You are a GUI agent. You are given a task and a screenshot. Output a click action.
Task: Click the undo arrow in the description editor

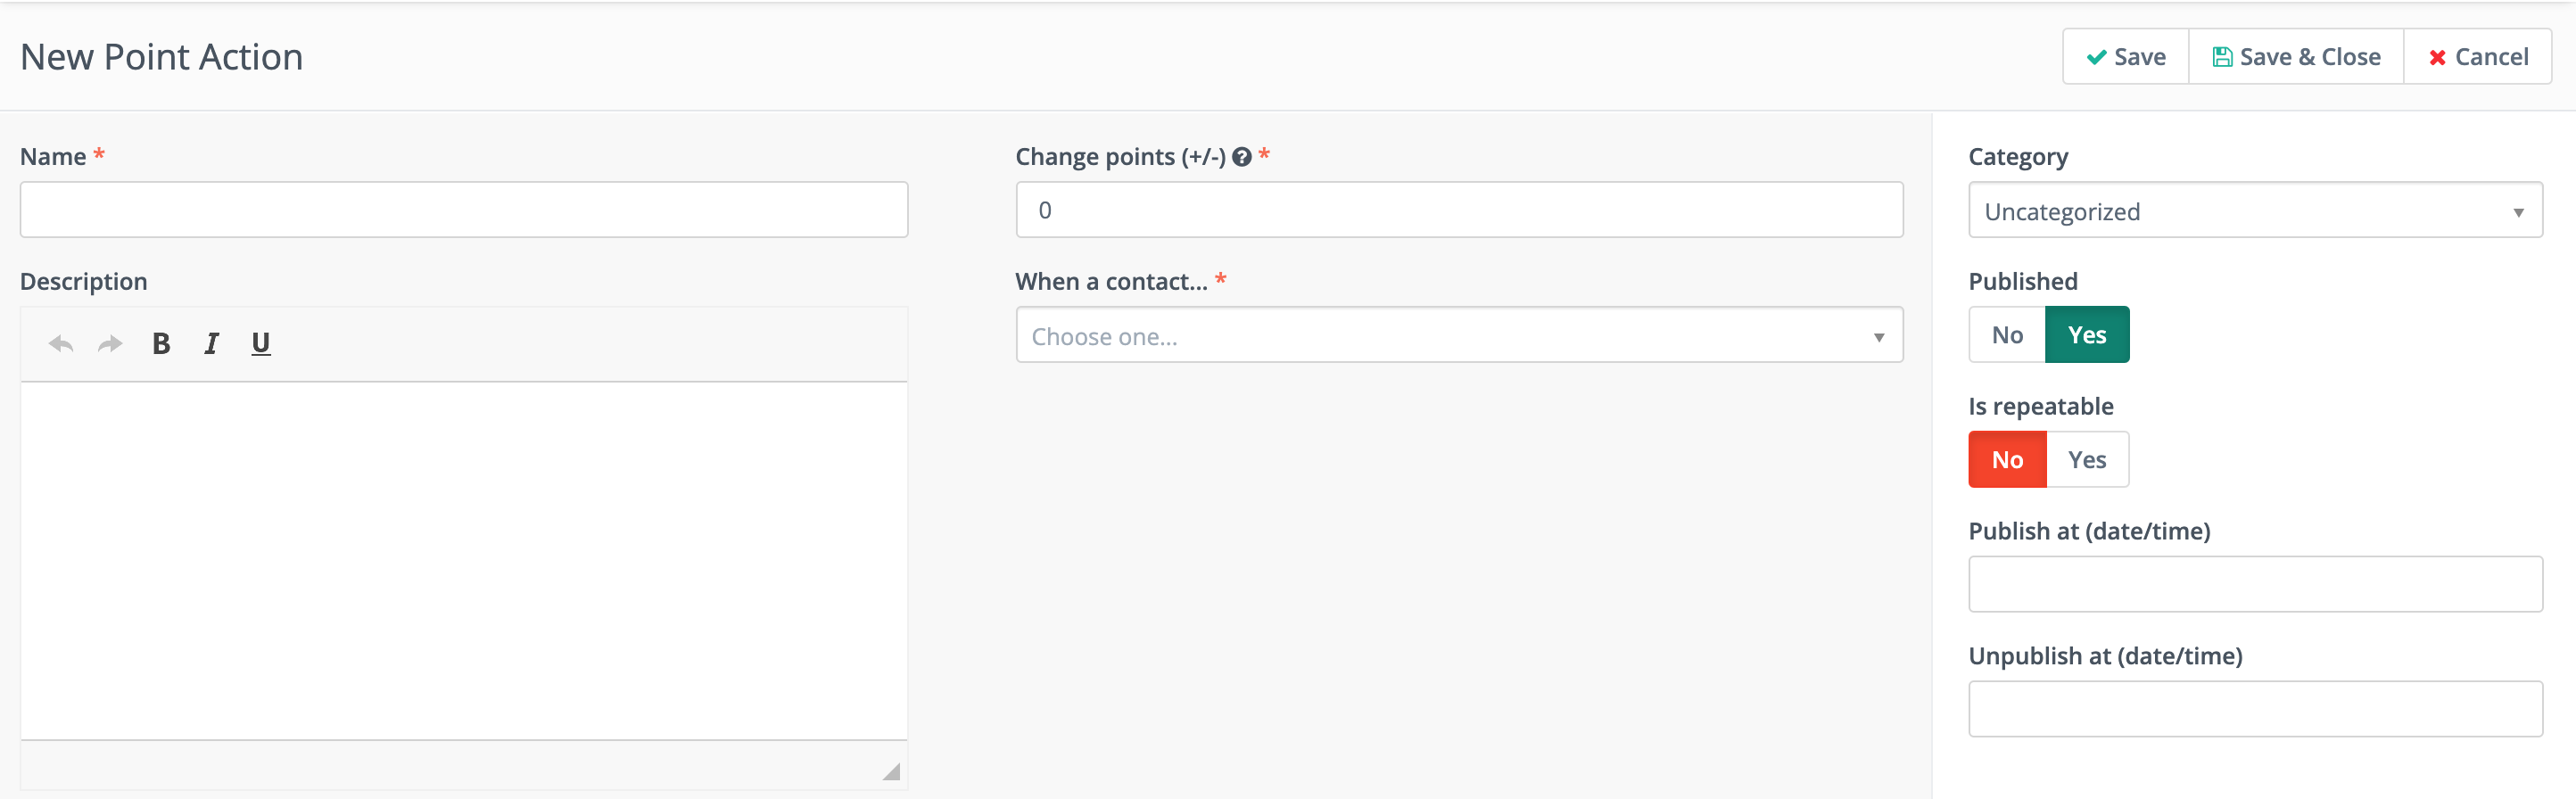[x=60, y=343]
